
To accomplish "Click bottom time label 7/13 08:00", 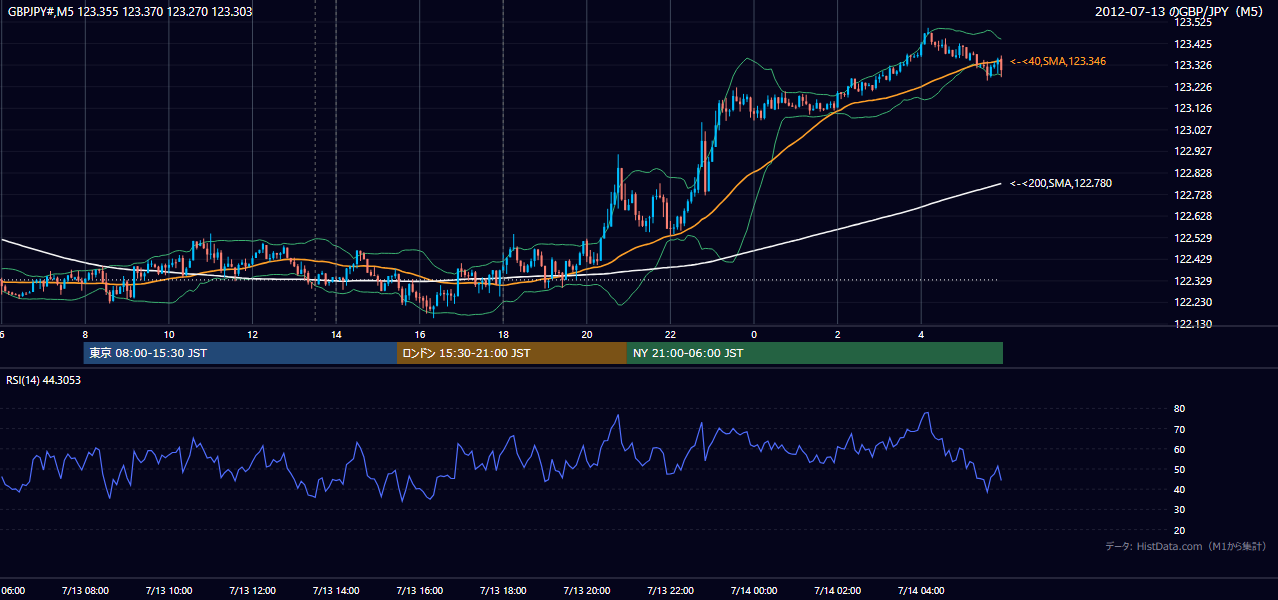I will coord(84,590).
